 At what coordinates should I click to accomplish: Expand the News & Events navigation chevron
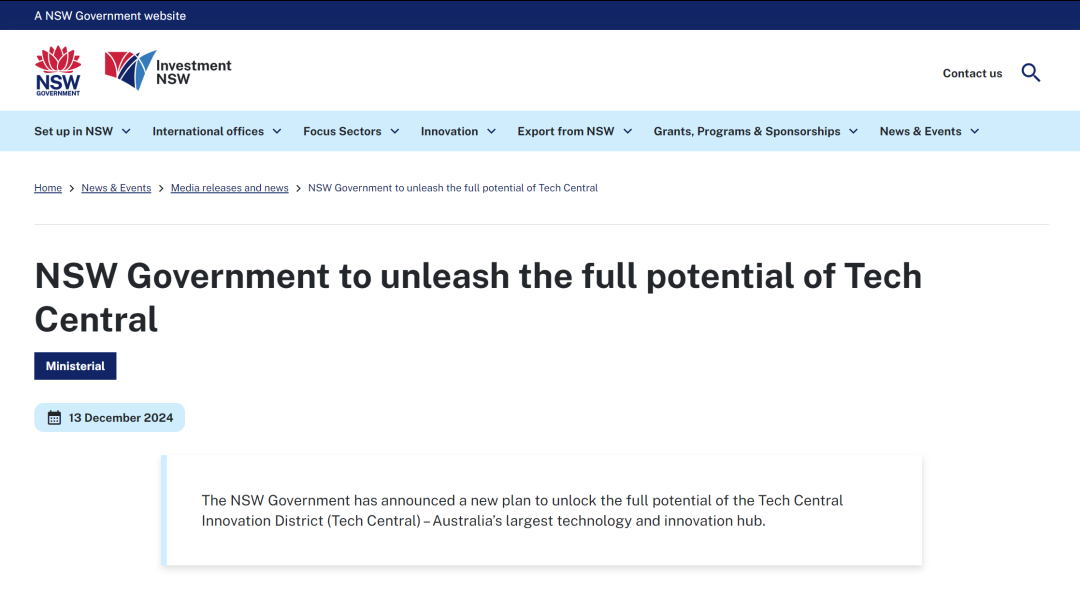click(x=975, y=131)
